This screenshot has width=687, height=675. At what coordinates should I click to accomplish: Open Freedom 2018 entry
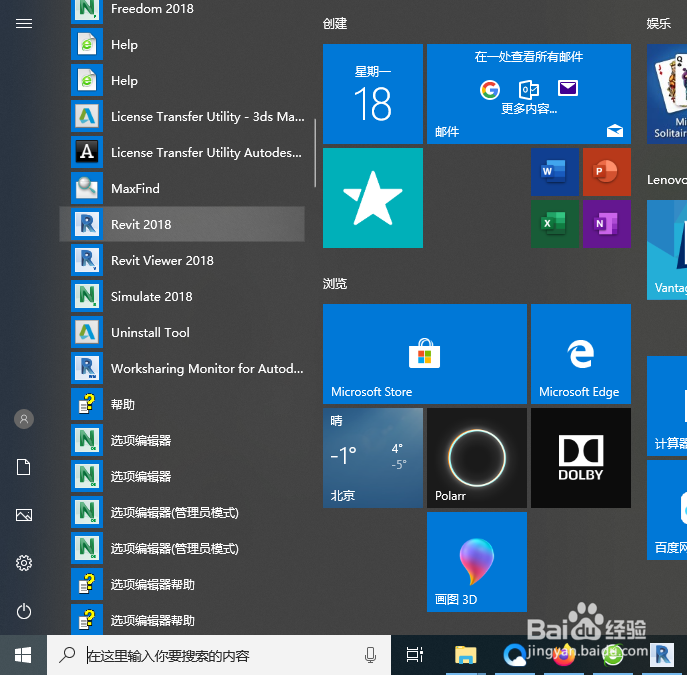click(x=182, y=10)
